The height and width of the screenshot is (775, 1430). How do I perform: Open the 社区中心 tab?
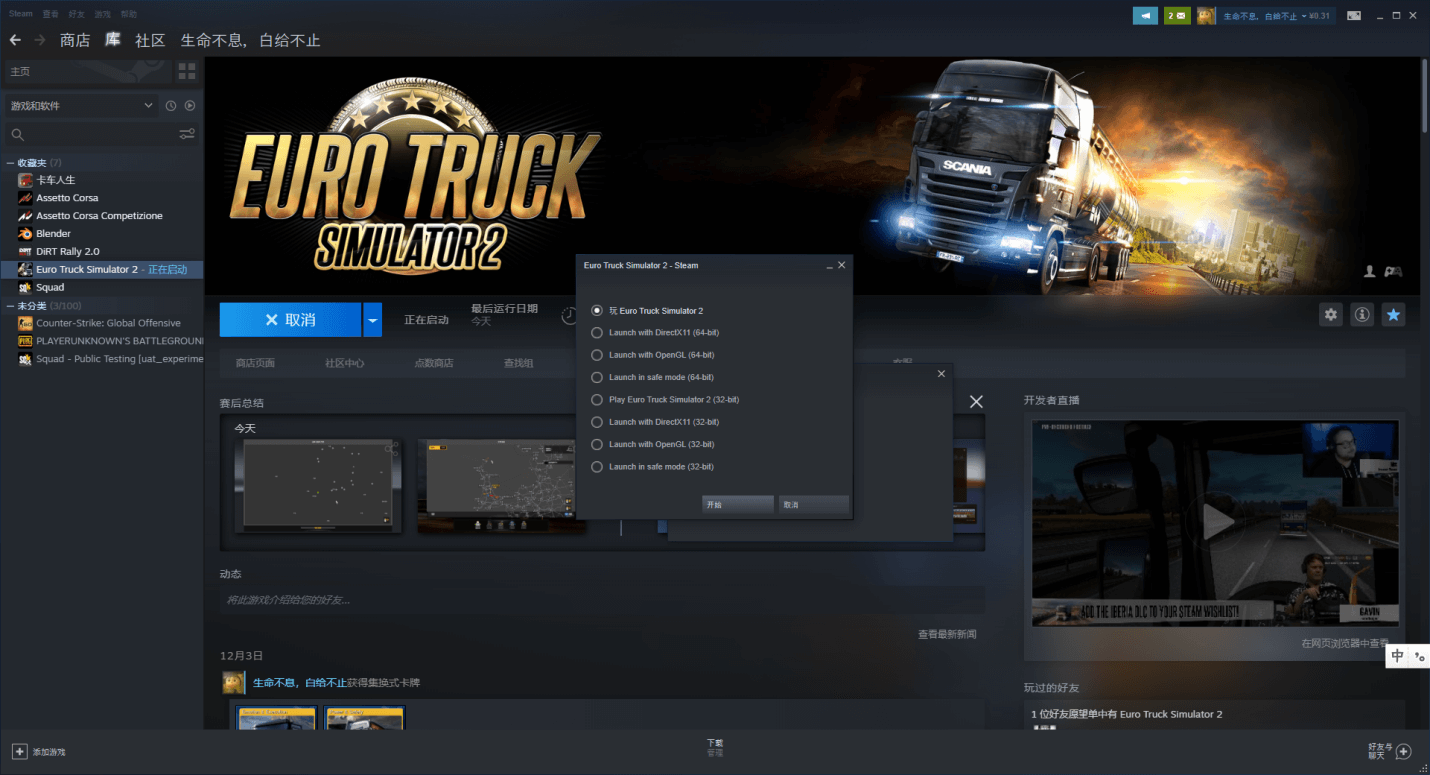point(345,363)
